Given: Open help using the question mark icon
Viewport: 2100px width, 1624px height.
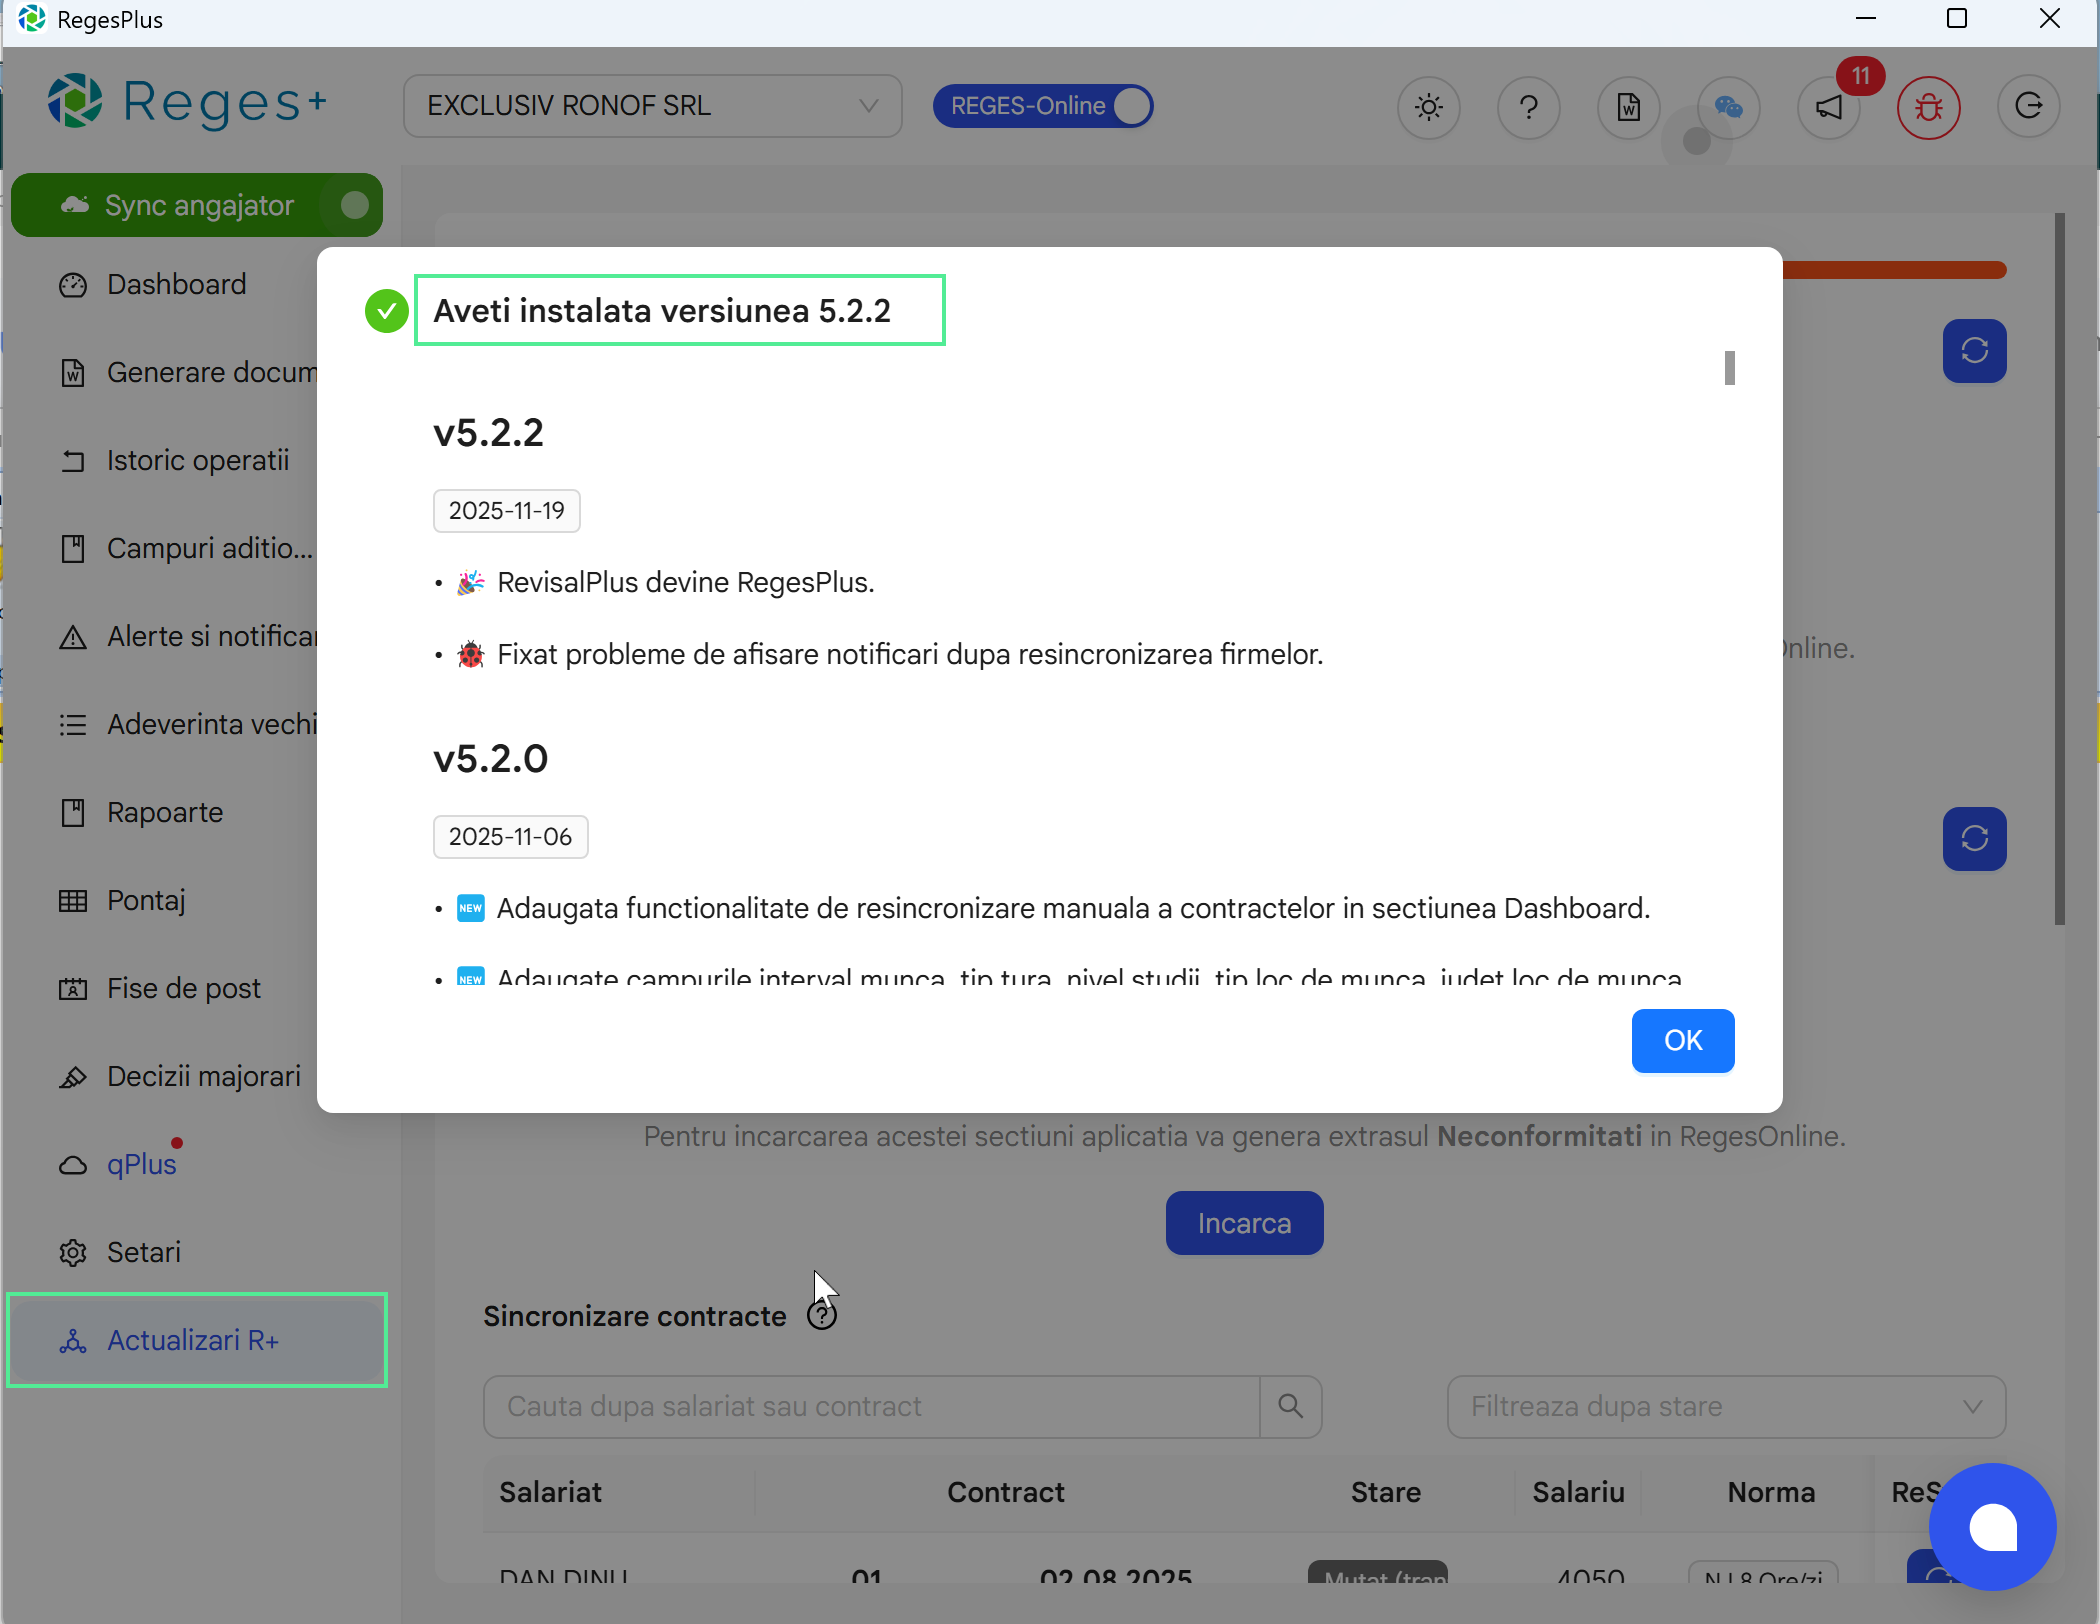Looking at the screenshot, I should point(1528,107).
